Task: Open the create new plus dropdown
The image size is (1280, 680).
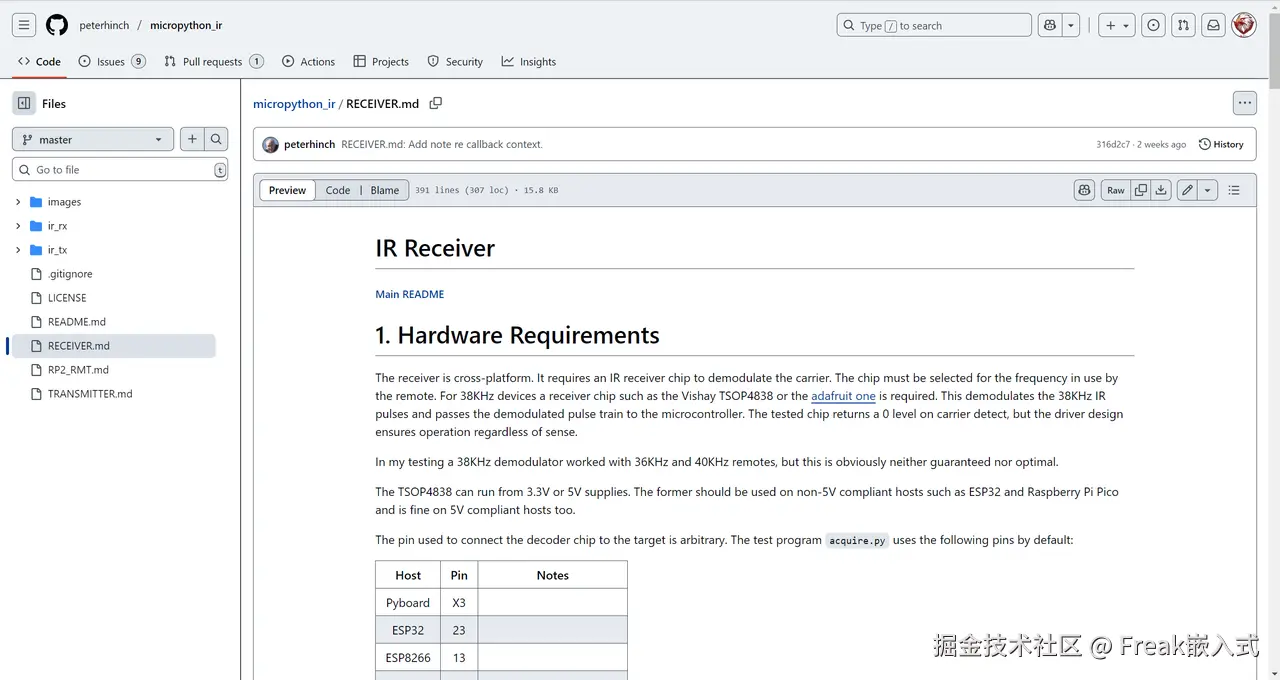Action: coord(1116,25)
